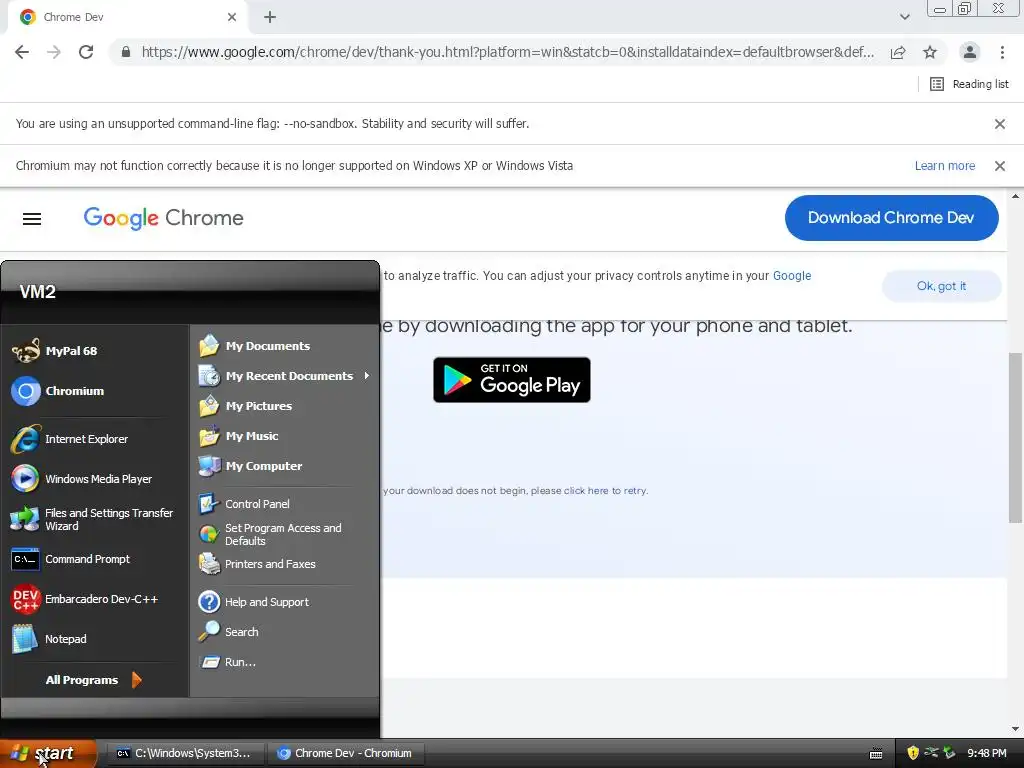Bookmark this page with star
The image size is (1024, 768).
click(x=930, y=52)
